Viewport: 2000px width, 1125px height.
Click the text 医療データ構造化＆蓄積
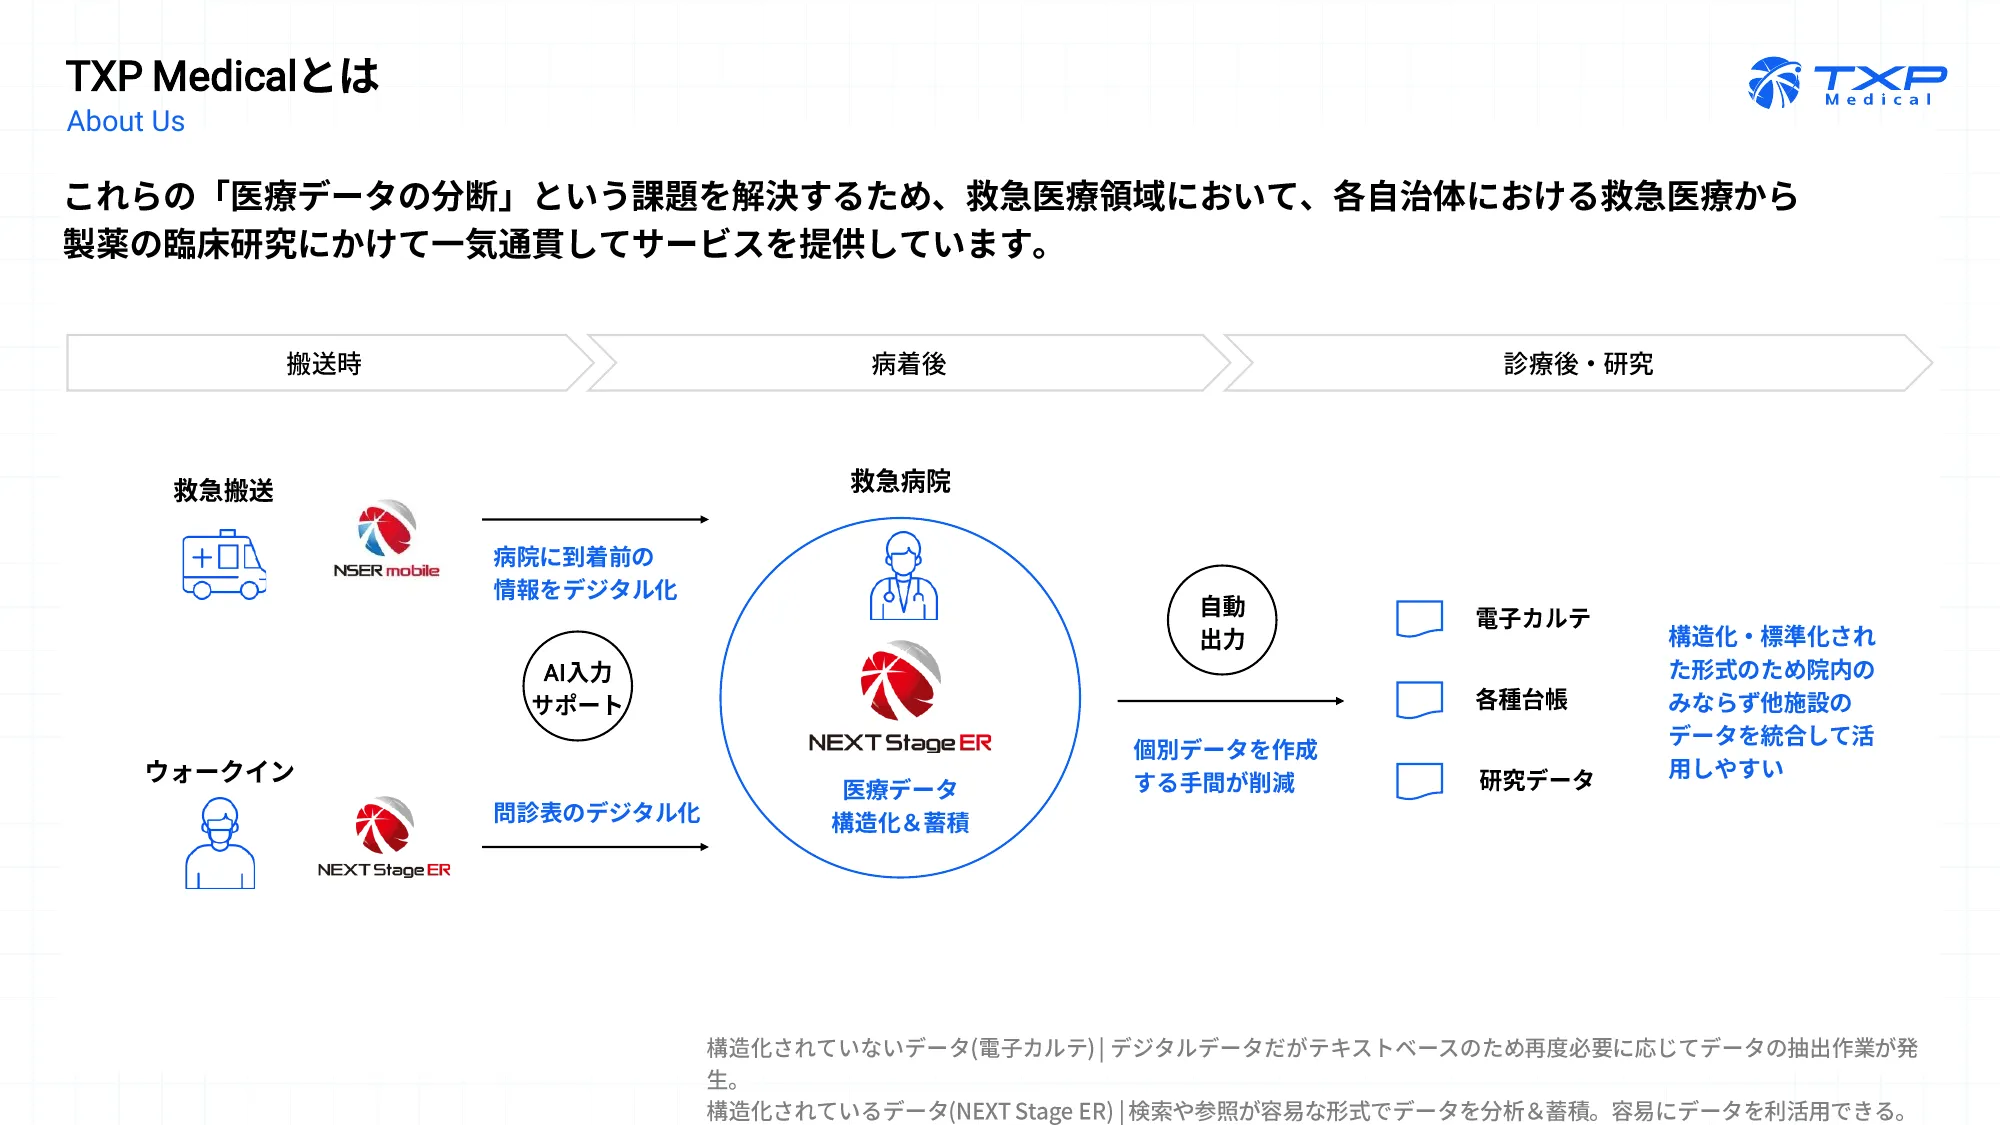(x=900, y=806)
